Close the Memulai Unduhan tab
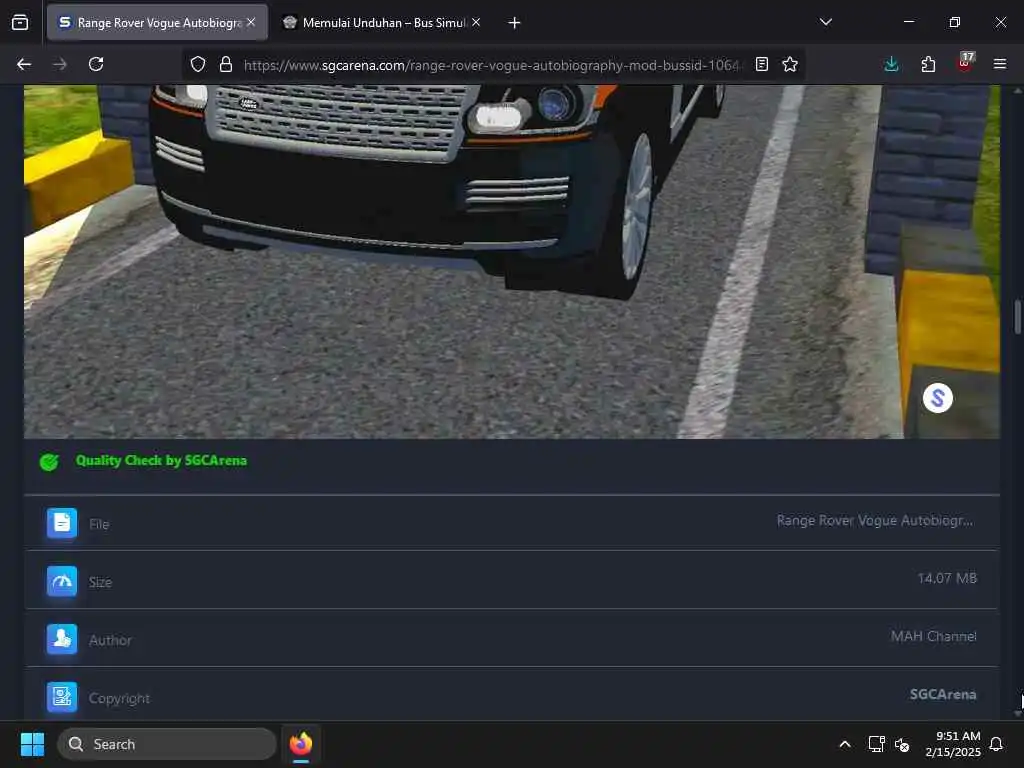Viewport: 1024px width, 768px height. point(476,22)
